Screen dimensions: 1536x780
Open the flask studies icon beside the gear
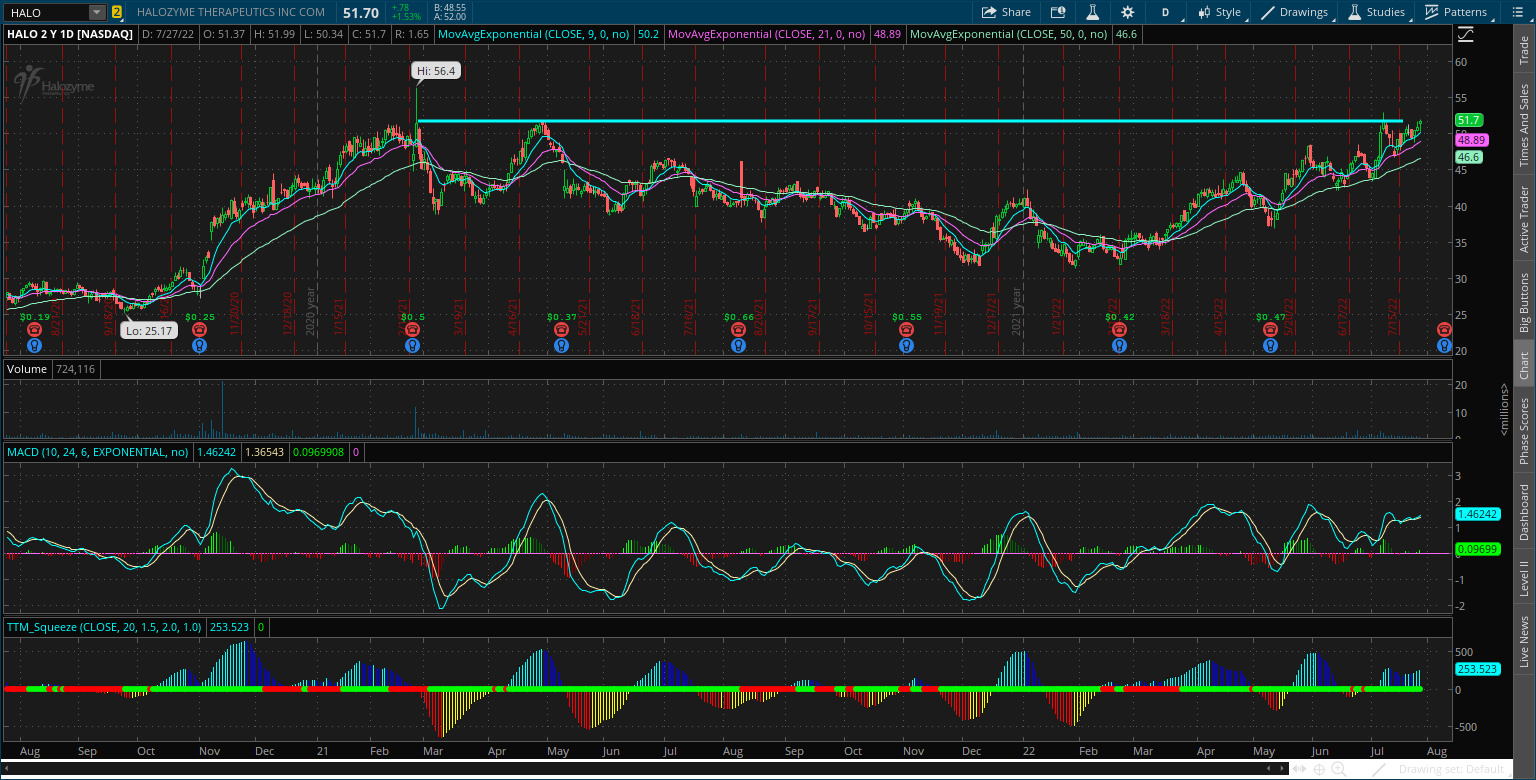pos(1093,12)
